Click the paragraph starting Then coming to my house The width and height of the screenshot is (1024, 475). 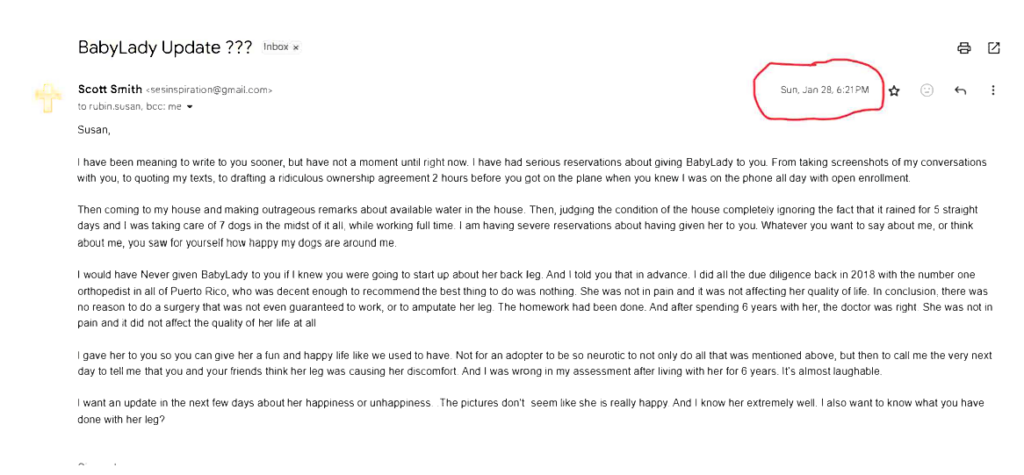coord(530,226)
